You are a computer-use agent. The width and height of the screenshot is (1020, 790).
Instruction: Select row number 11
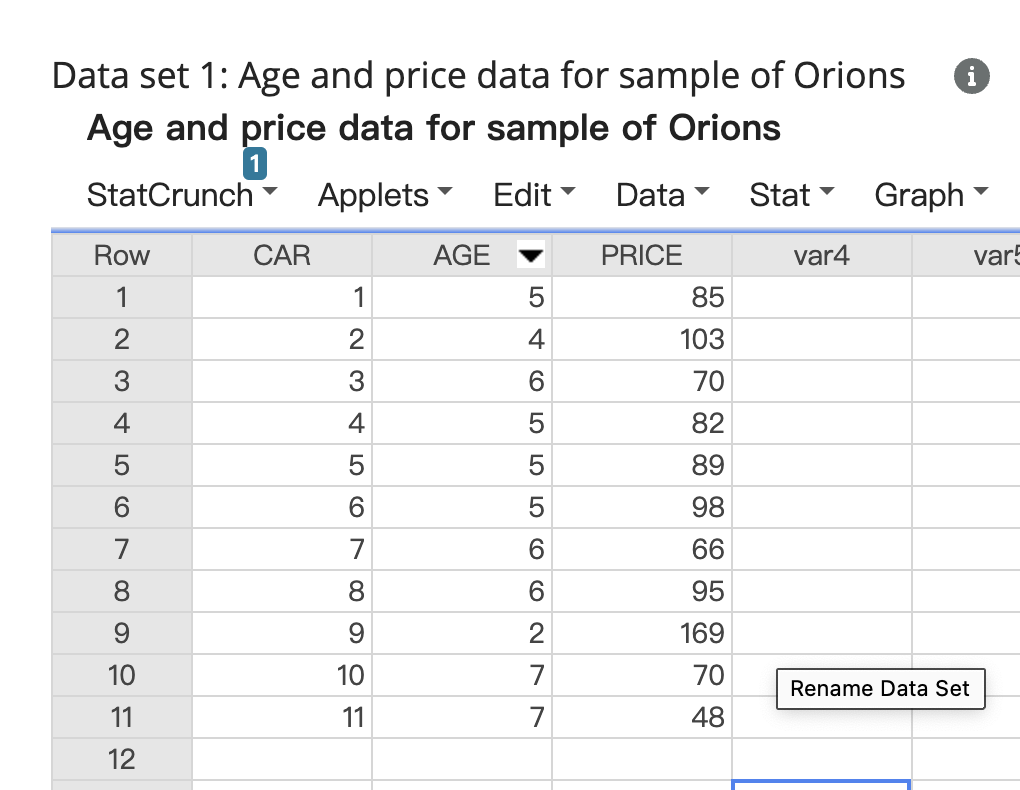click(122, 717)
